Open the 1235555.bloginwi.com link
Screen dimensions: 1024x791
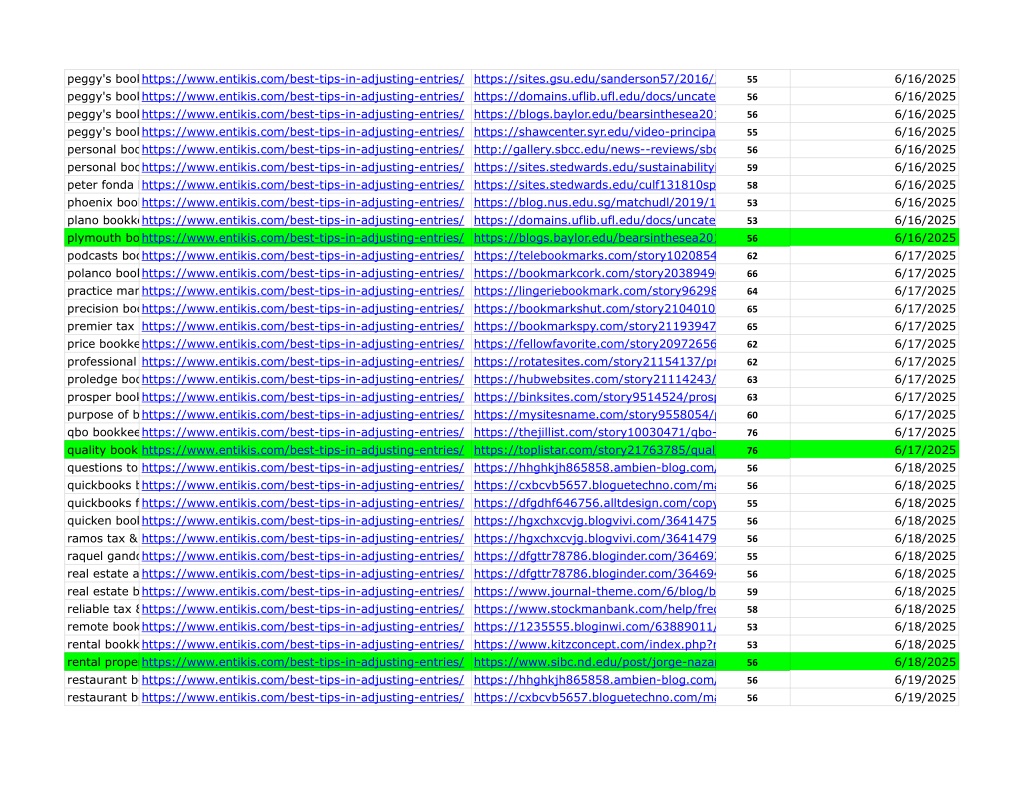point(594,626)
